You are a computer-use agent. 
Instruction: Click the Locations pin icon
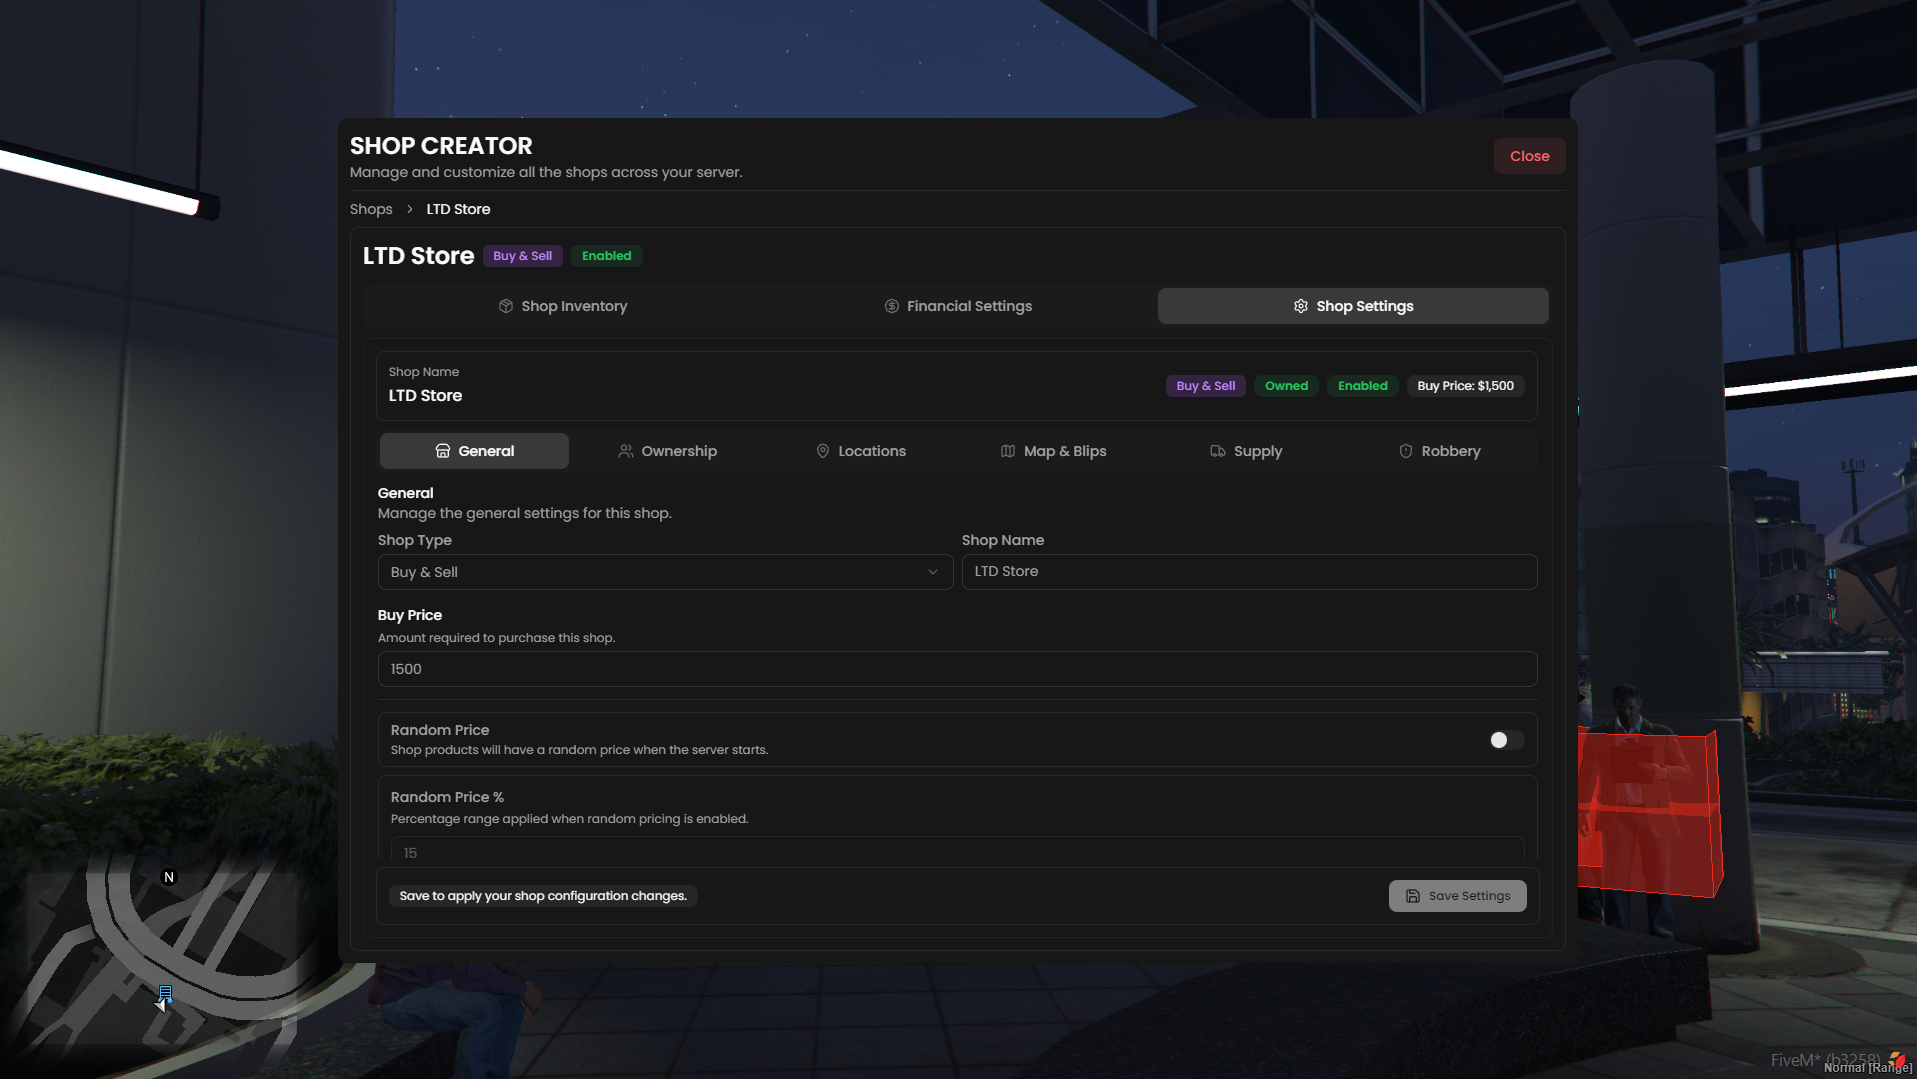[823, 451]
